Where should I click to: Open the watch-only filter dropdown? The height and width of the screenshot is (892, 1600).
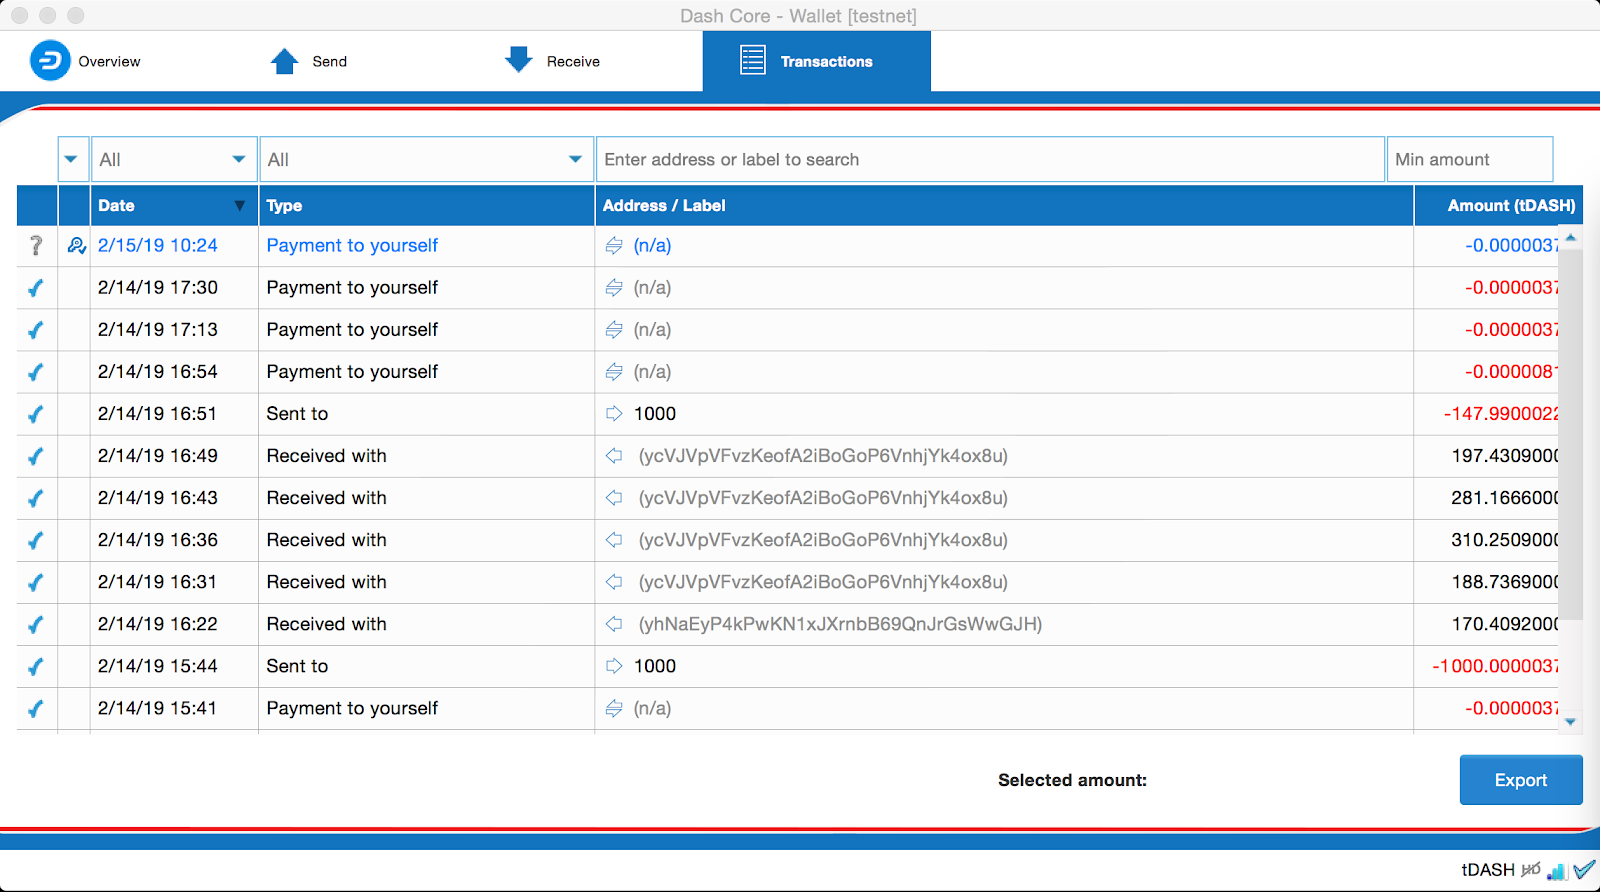tap(73, 159)
